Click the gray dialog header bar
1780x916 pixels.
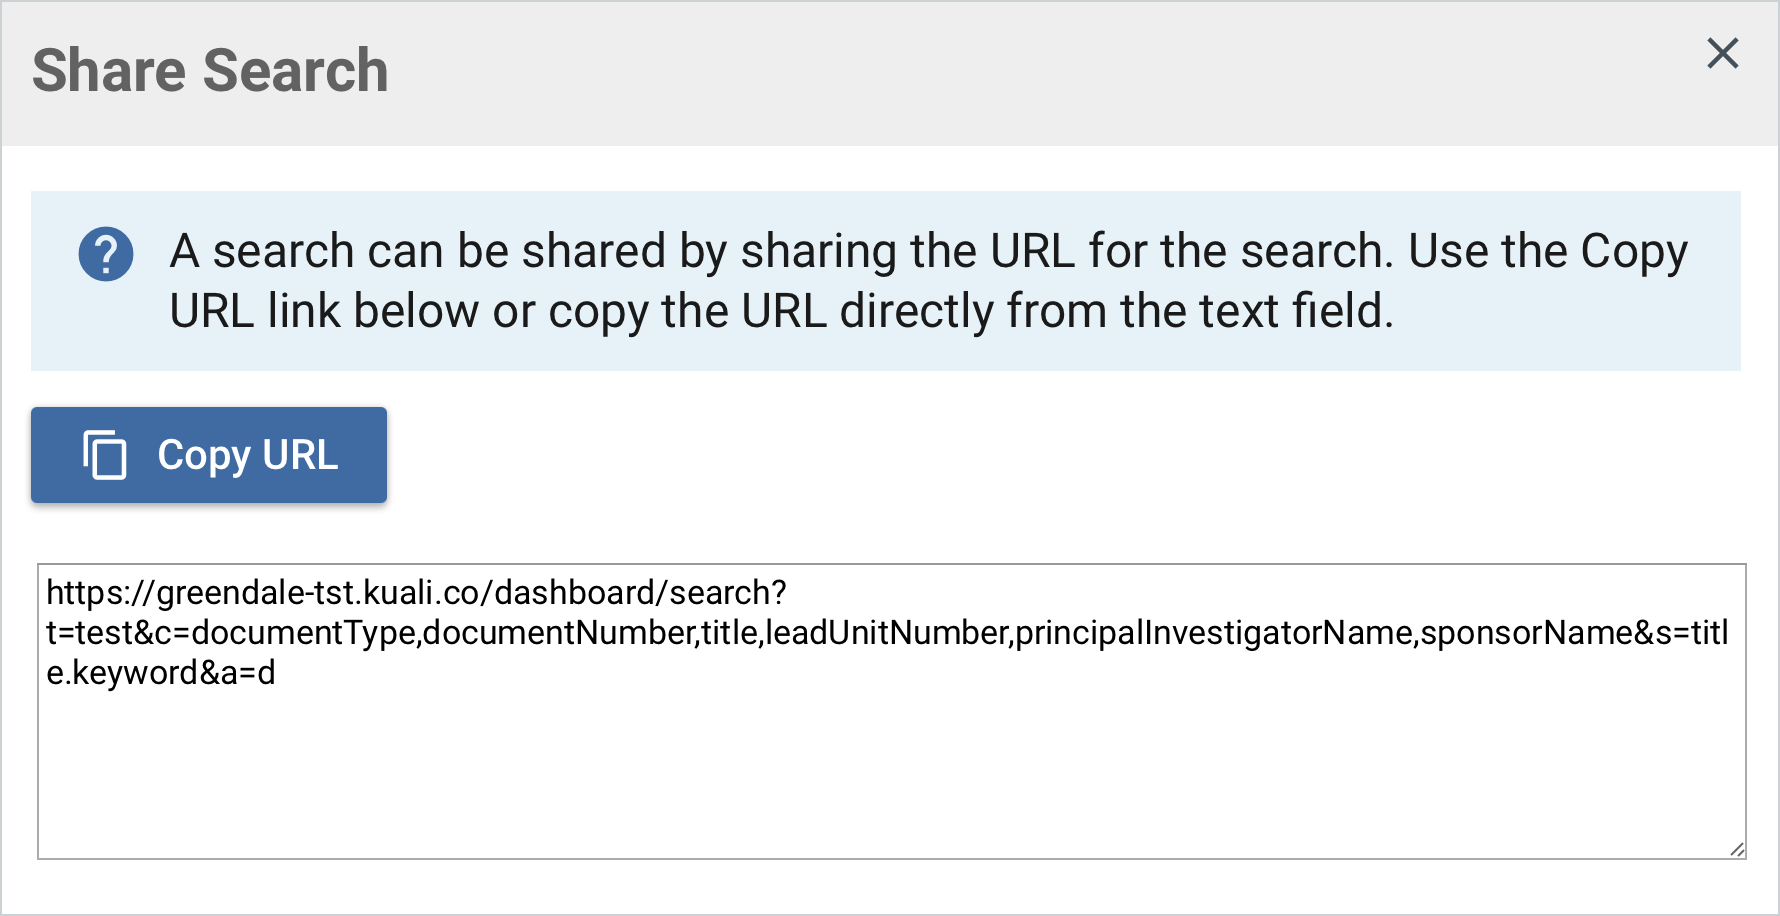tap(890, 74)
